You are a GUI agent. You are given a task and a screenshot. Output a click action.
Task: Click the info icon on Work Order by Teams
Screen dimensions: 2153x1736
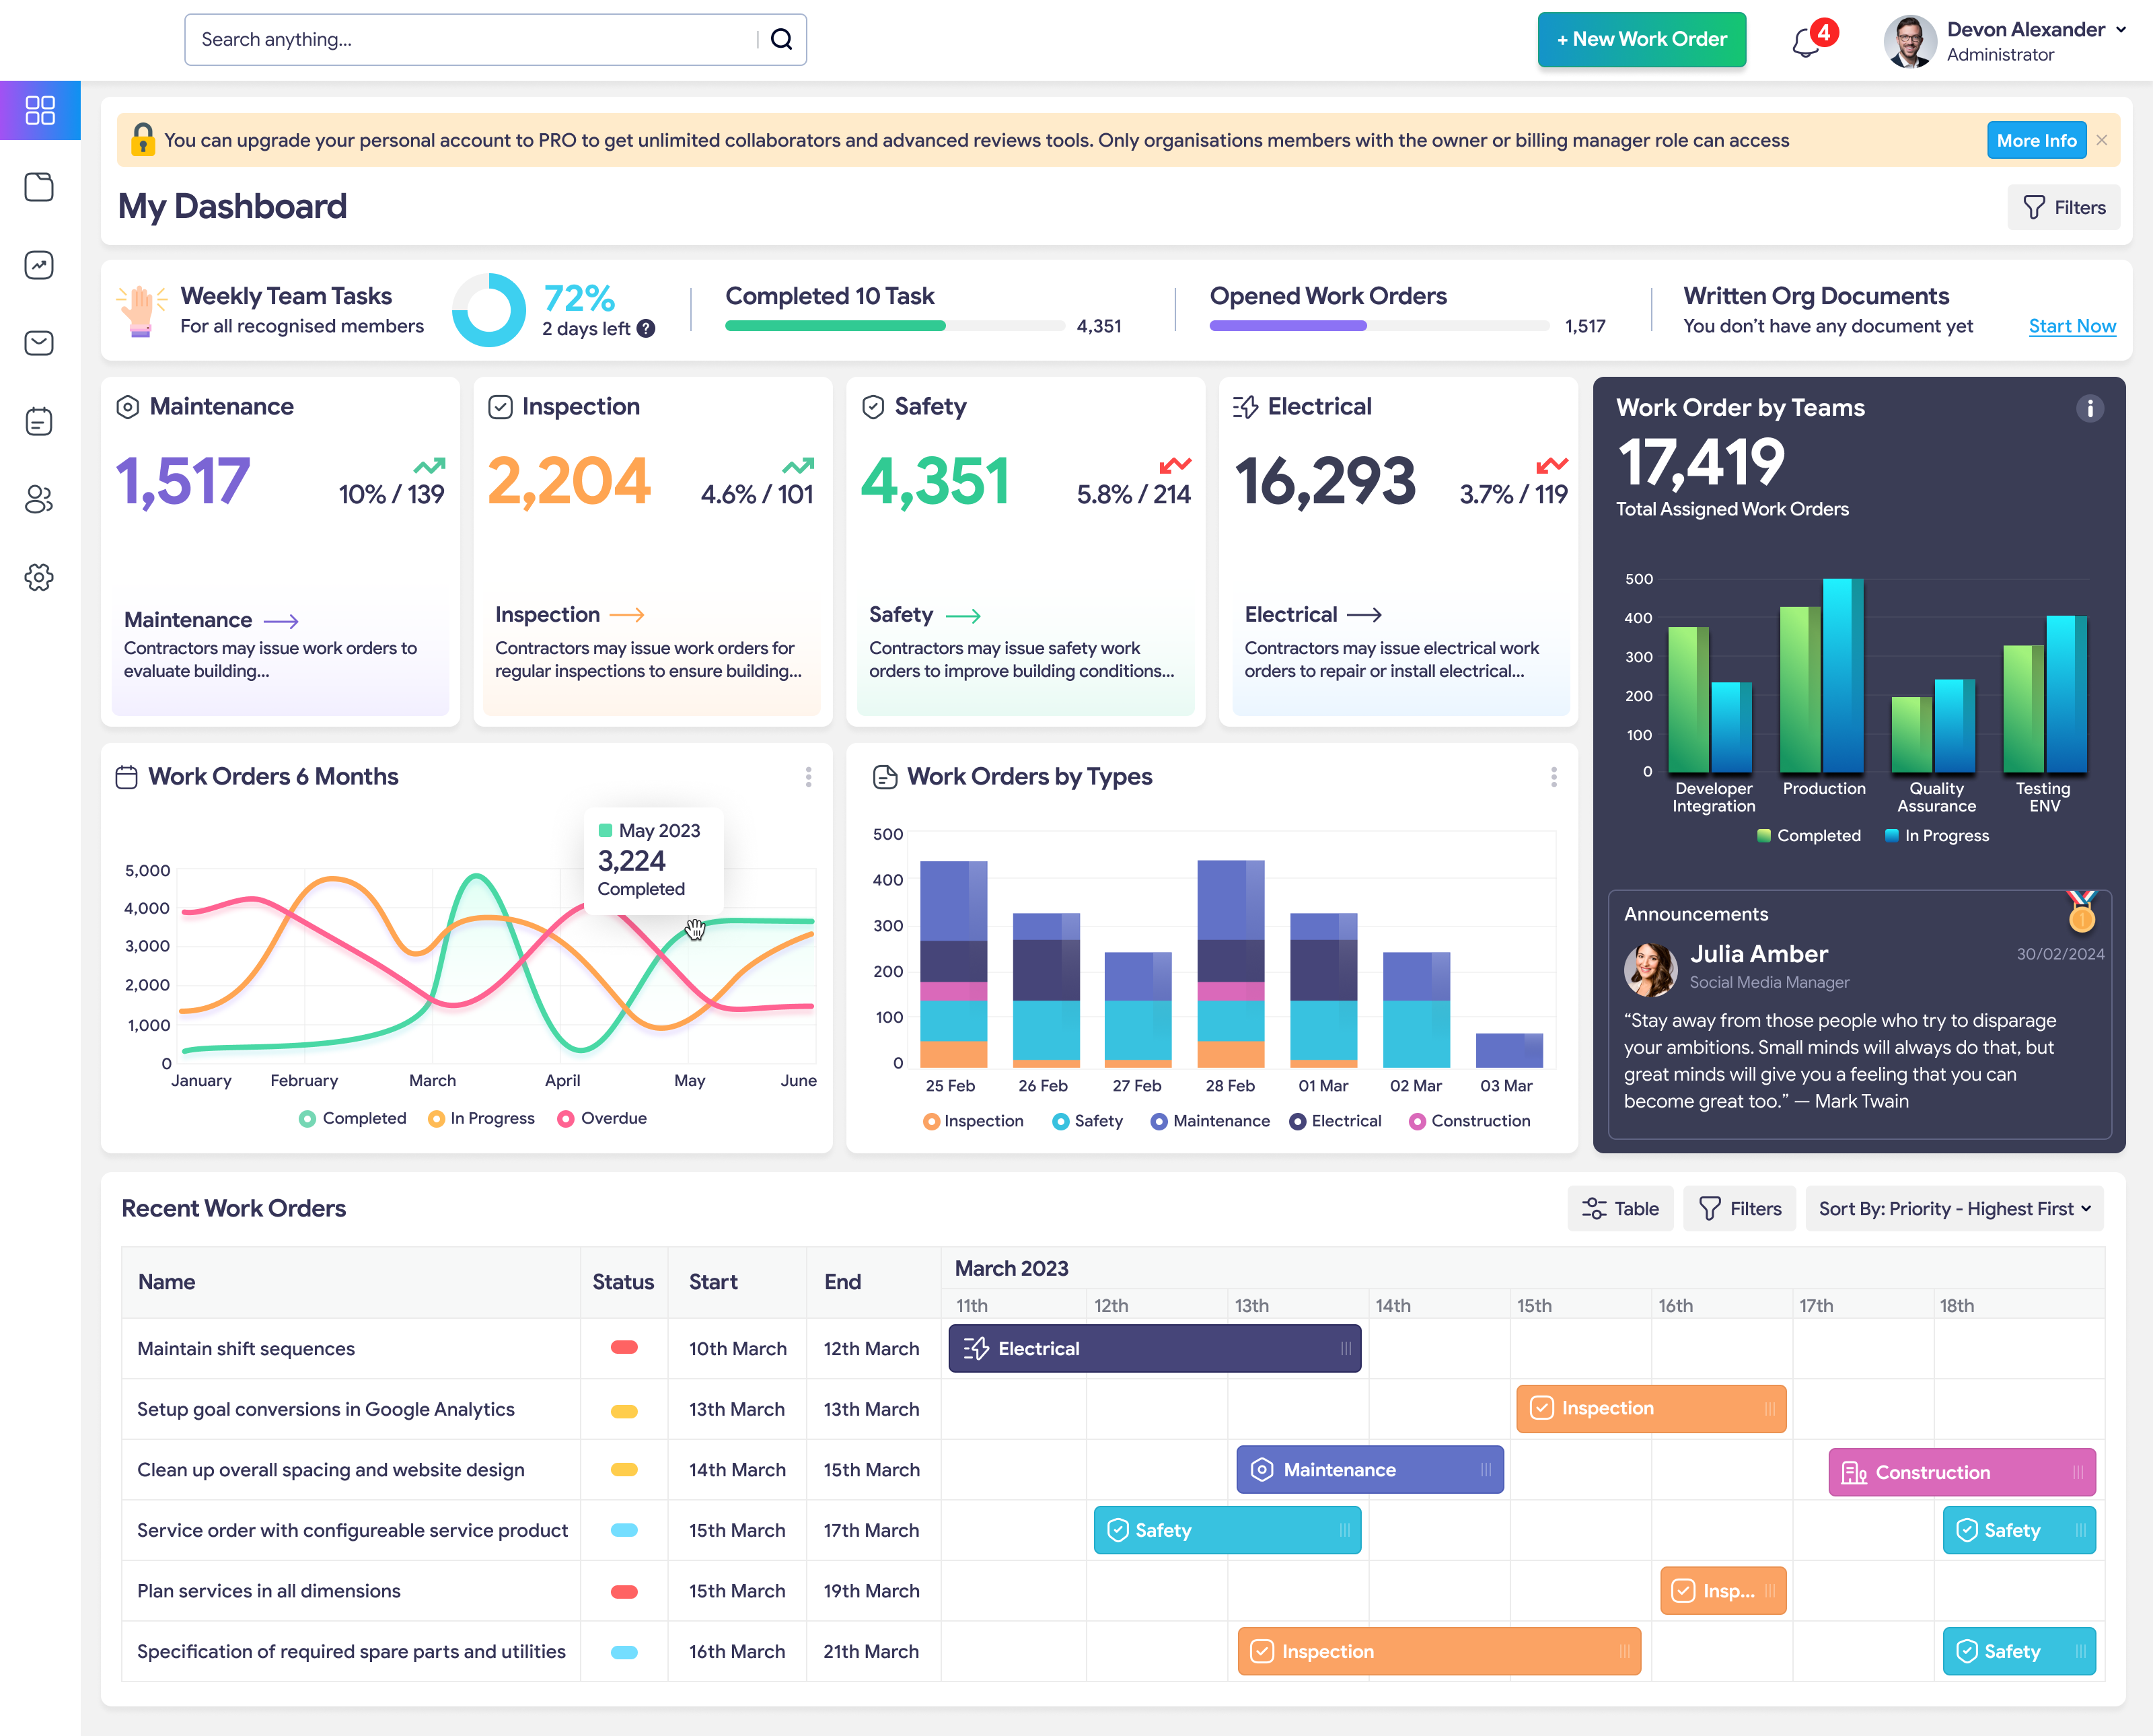coord(2089,408)
